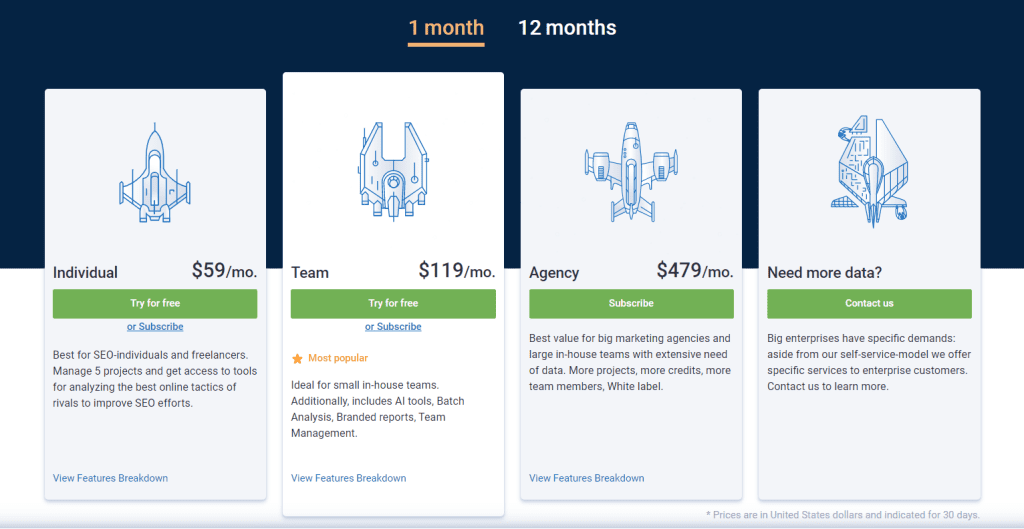Click the Agency plan spaceship icon
Screen dimensions: 1024x529
[x=631, y=172]
